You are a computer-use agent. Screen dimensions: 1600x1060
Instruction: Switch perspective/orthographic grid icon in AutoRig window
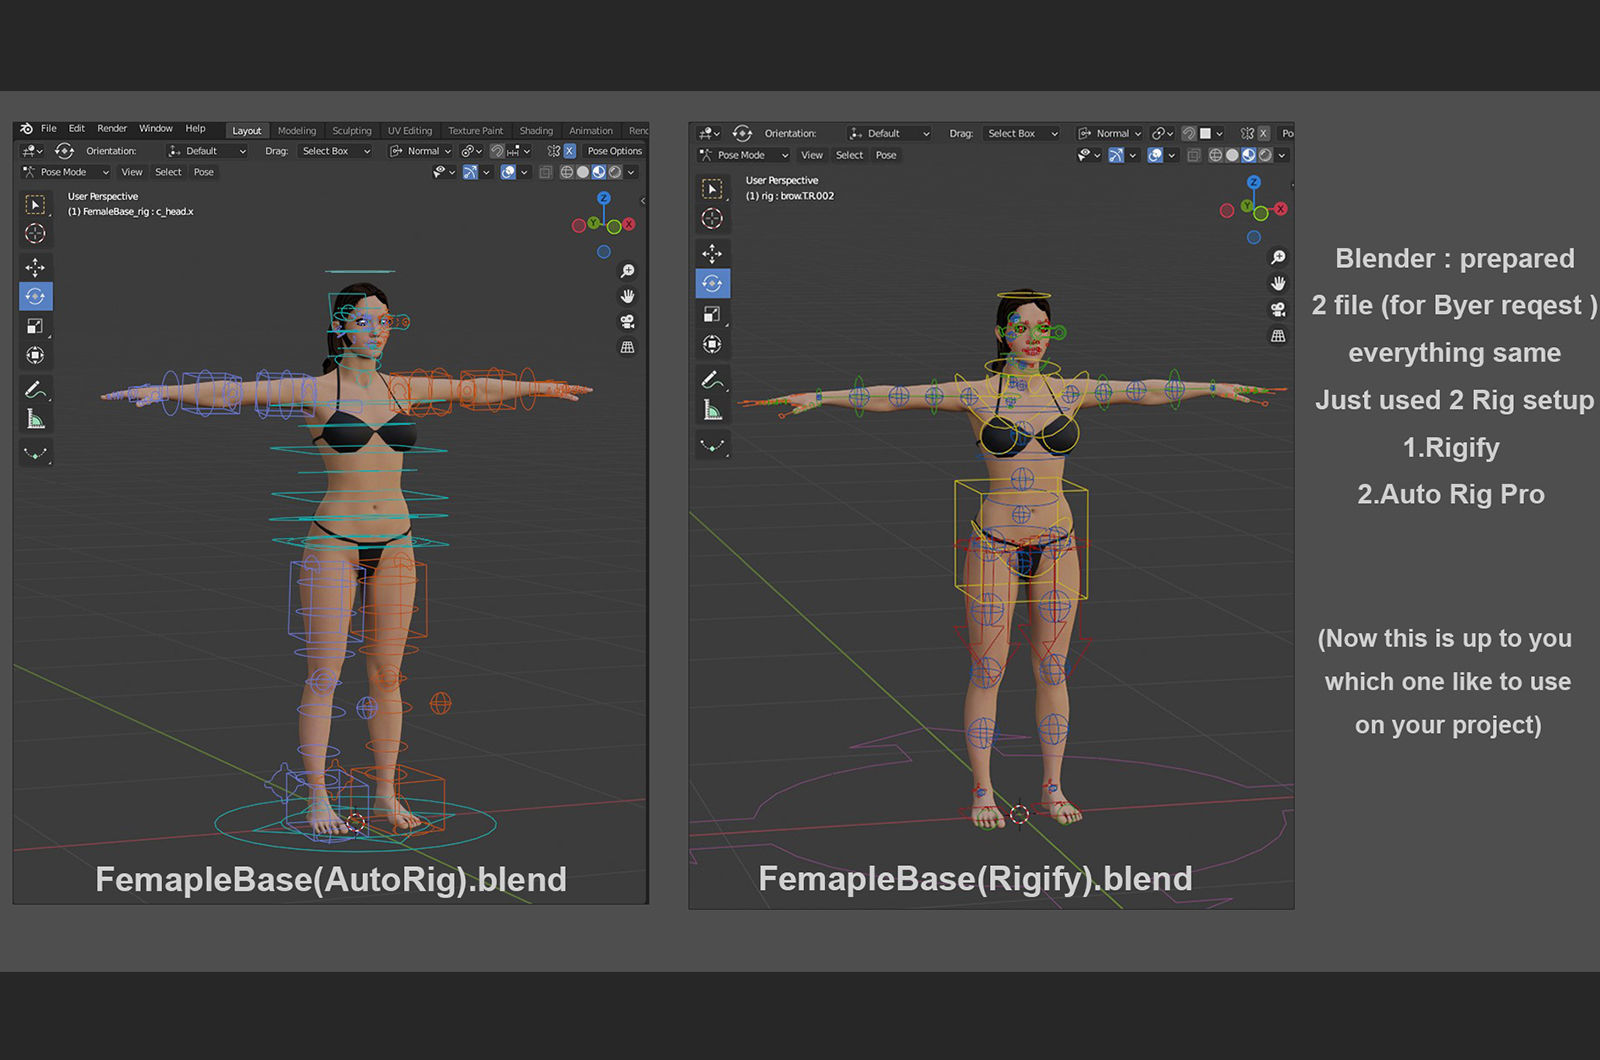click(x=627, y=347)
